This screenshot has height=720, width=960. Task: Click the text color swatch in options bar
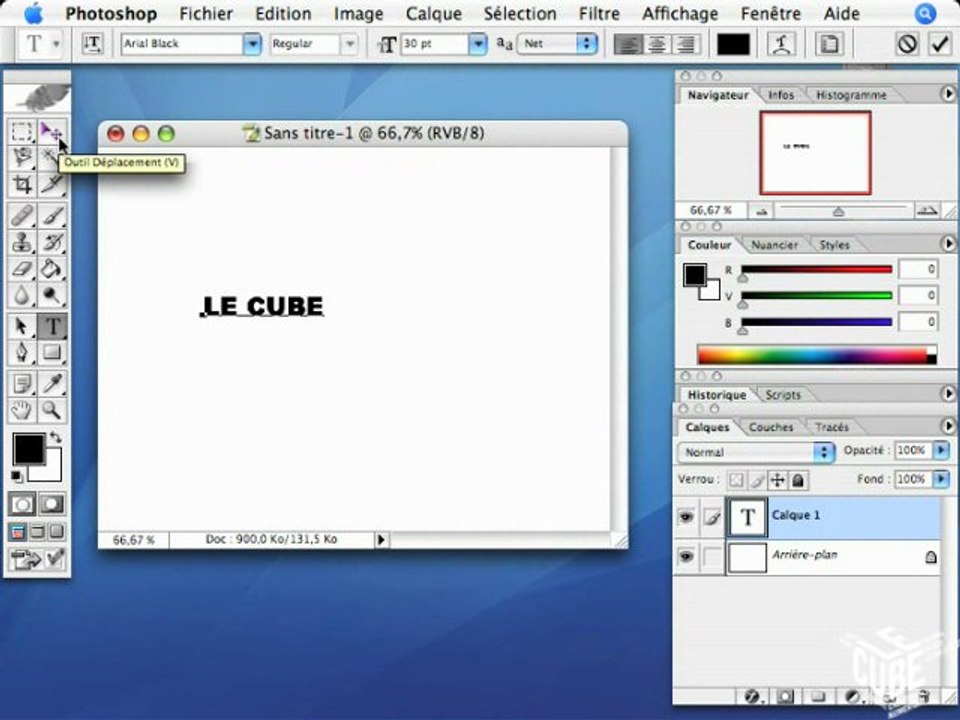pos(733,44)
